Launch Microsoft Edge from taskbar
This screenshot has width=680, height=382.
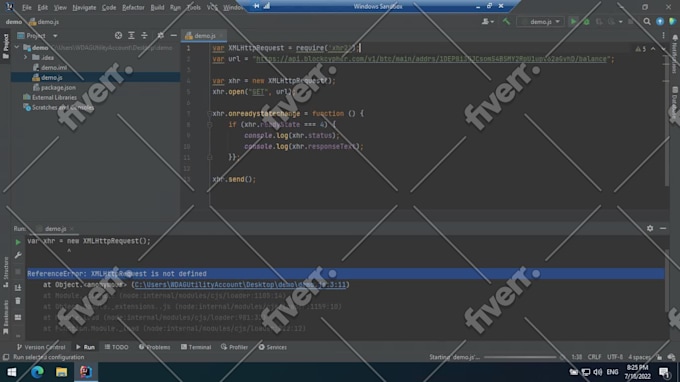[37, 372]
